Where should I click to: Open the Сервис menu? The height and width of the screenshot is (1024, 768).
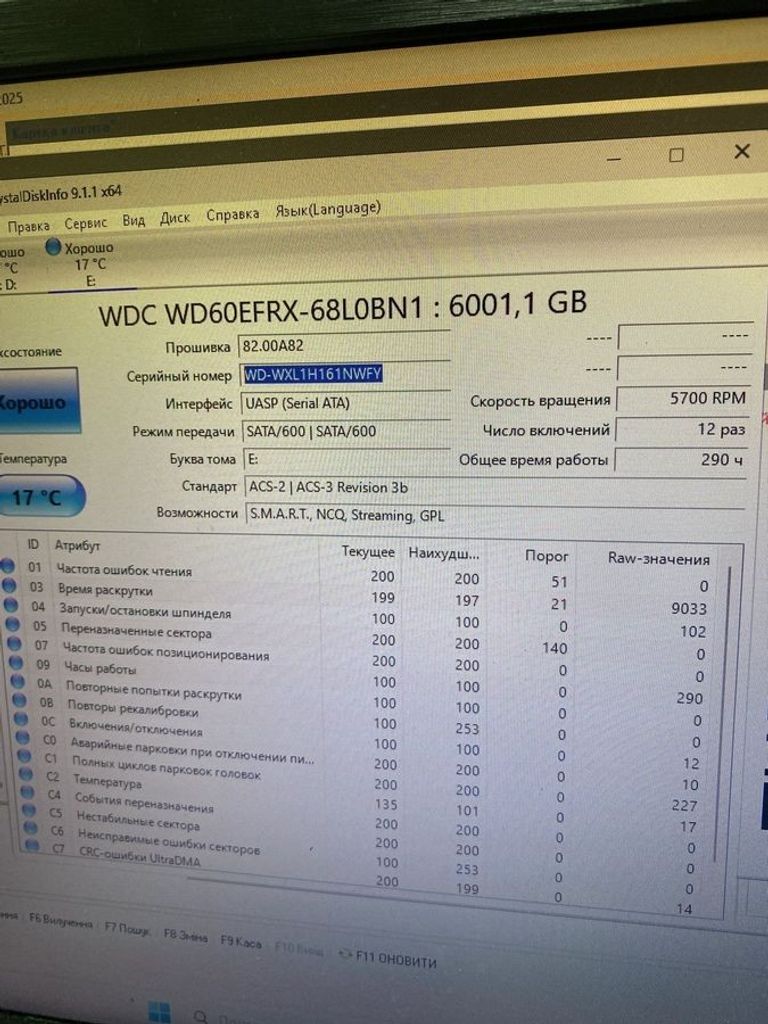click(x=86, y=223)
